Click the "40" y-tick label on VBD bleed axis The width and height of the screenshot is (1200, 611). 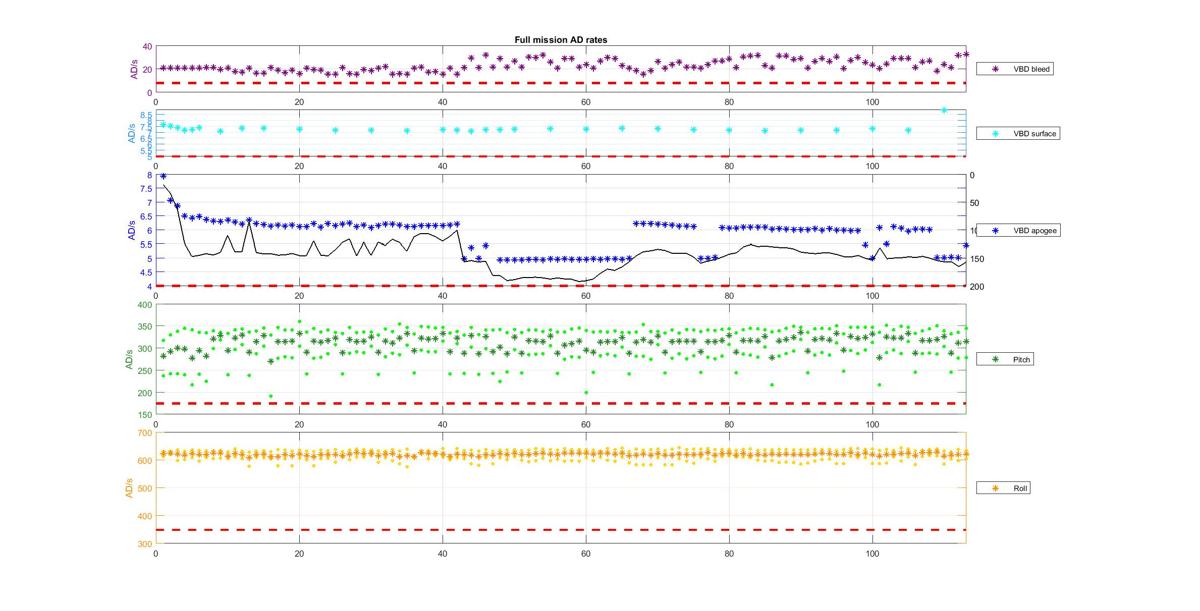coord(147,47)
